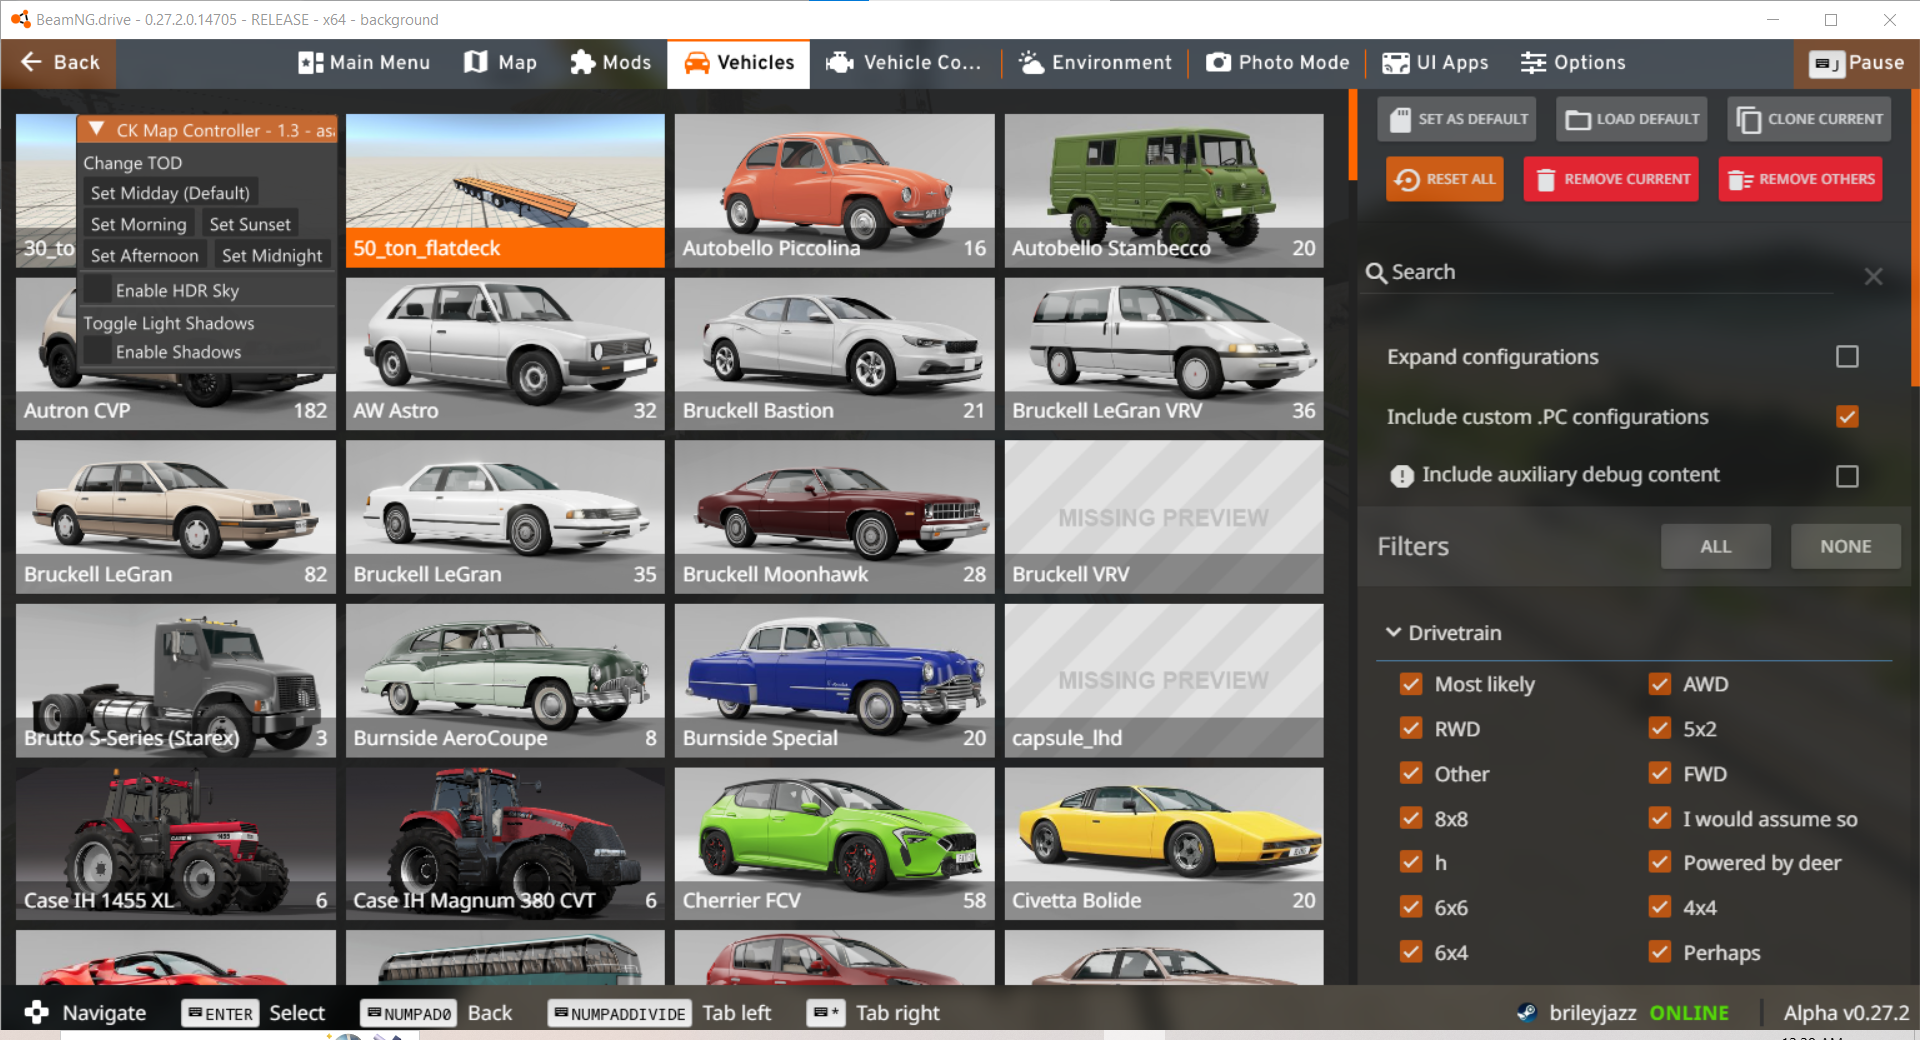Viewport: 1920px width, 1040px height.
Task: Uncheck the 4x4 drivetrain filter
Action: coord(1660,908)
